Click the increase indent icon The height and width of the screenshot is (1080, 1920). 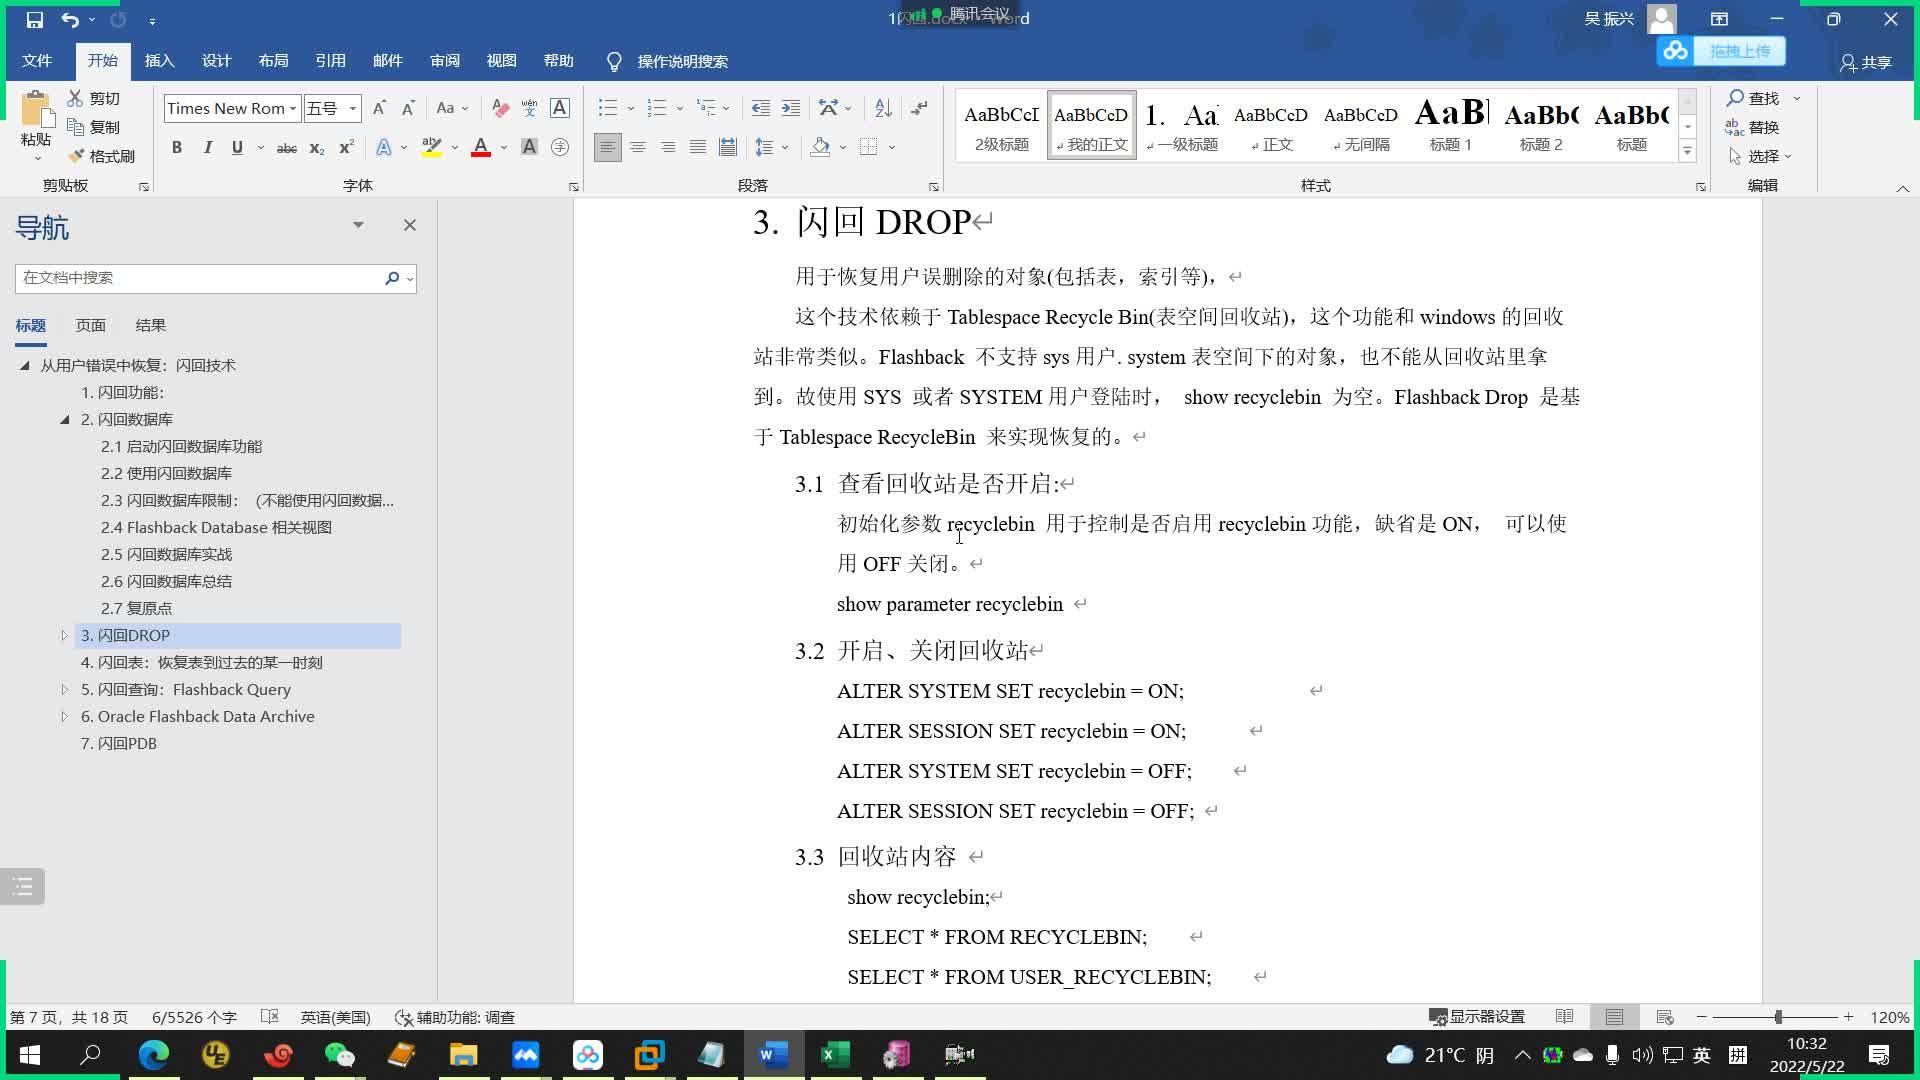click(x=790, y=108)
